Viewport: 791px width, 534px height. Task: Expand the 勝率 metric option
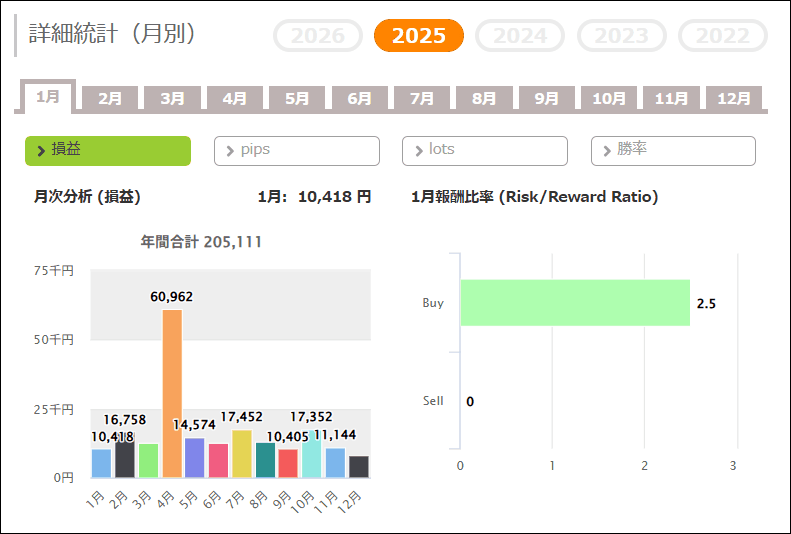(x=673, y=150)
